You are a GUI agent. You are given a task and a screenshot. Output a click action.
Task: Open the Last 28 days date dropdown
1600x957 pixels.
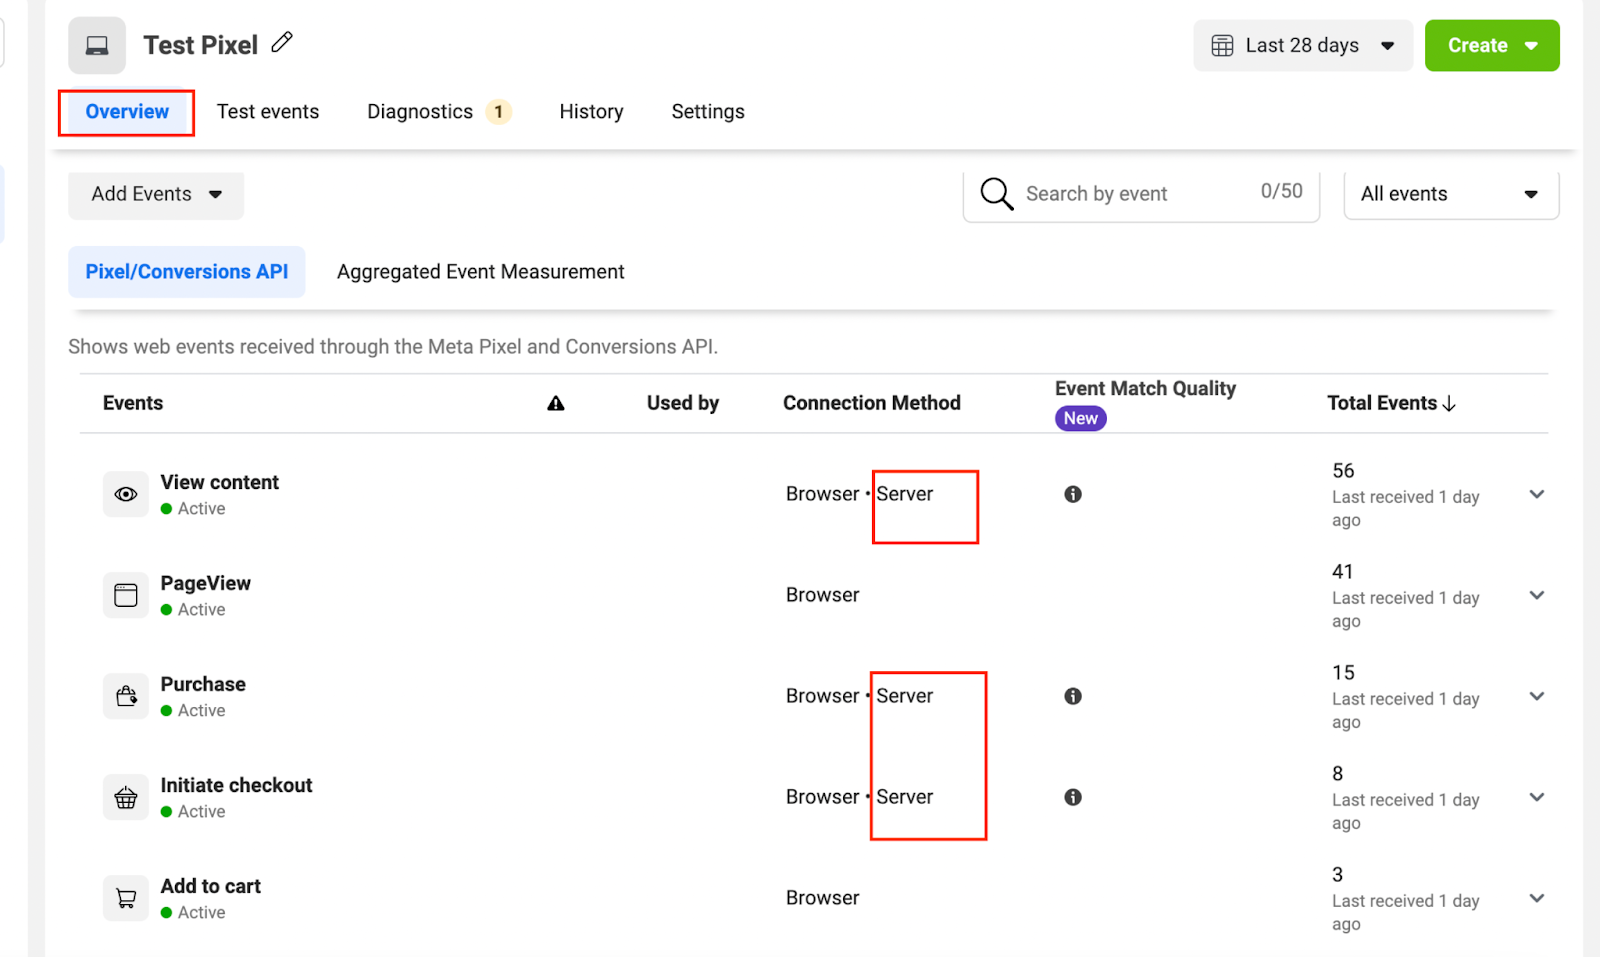pyautogui.click(x=1302, y=46)
